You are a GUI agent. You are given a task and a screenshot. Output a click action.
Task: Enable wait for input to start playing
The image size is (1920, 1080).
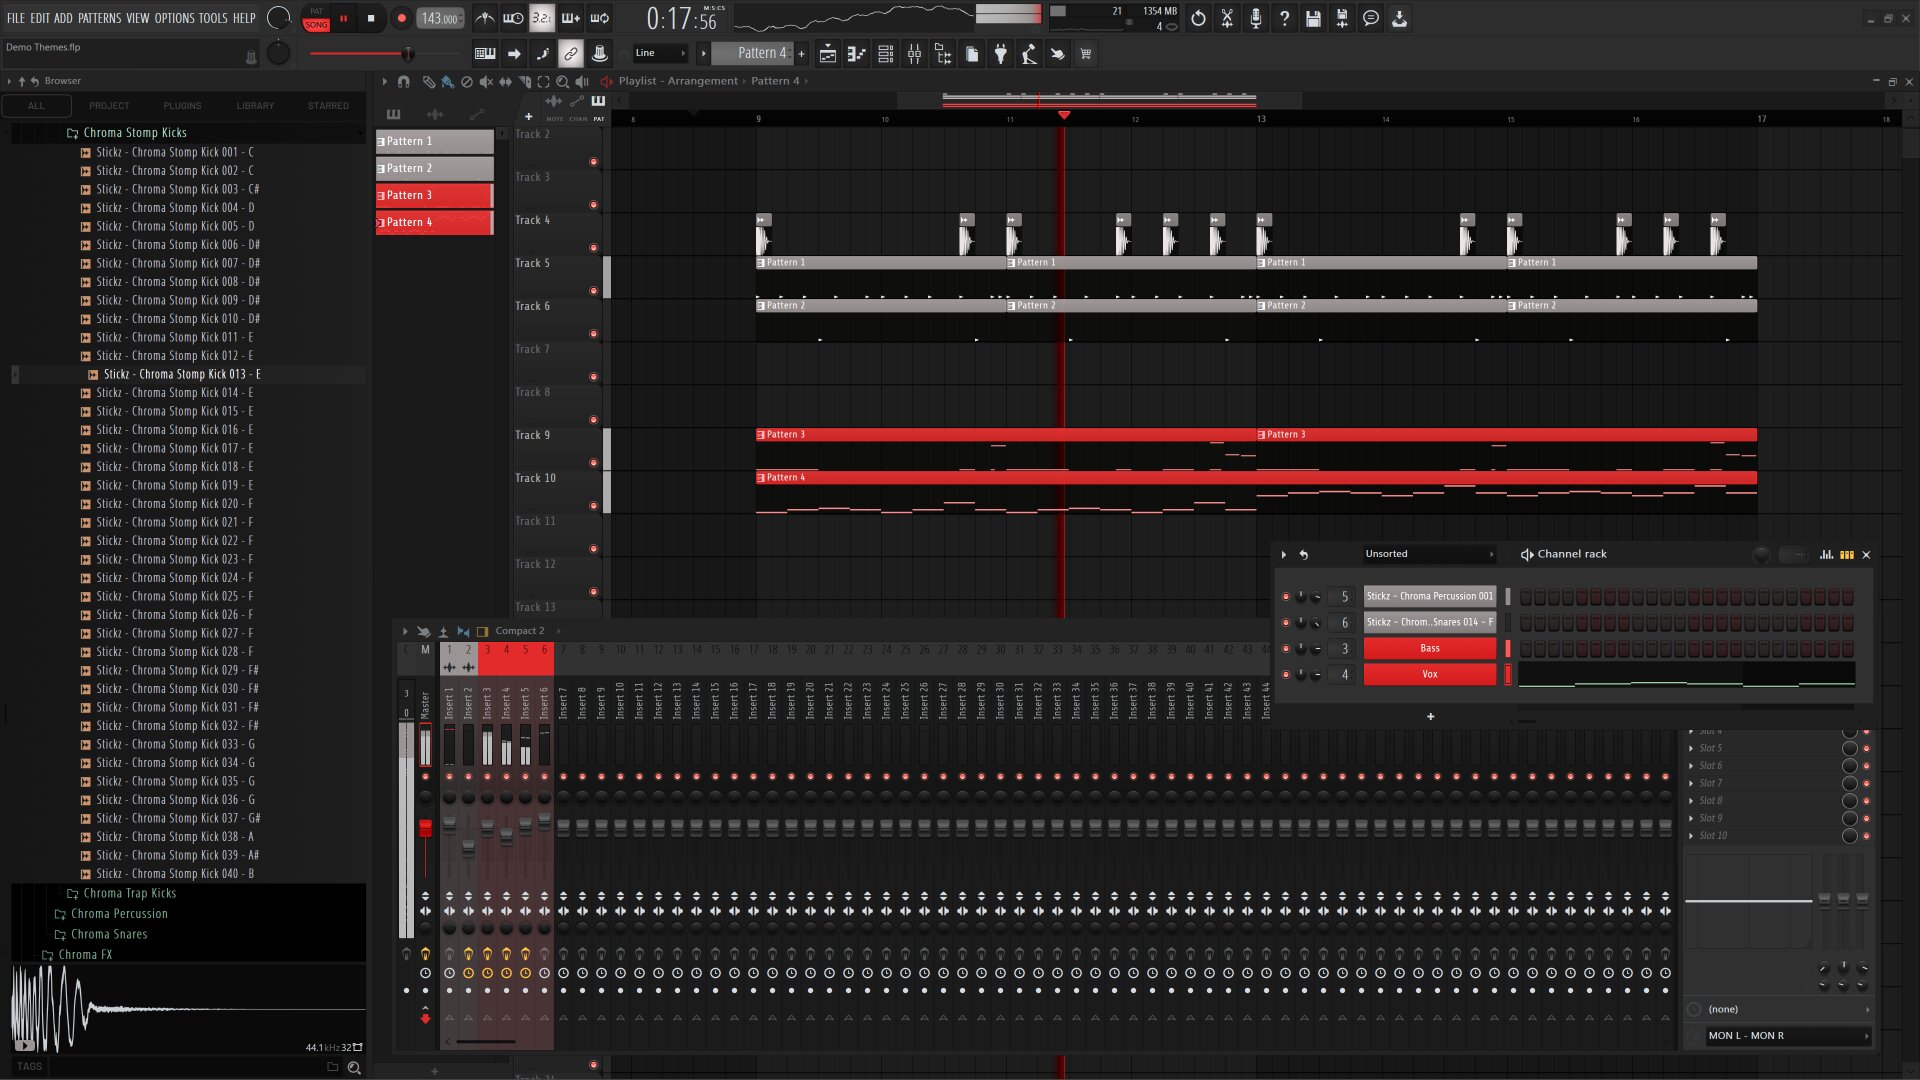[513, 18]
